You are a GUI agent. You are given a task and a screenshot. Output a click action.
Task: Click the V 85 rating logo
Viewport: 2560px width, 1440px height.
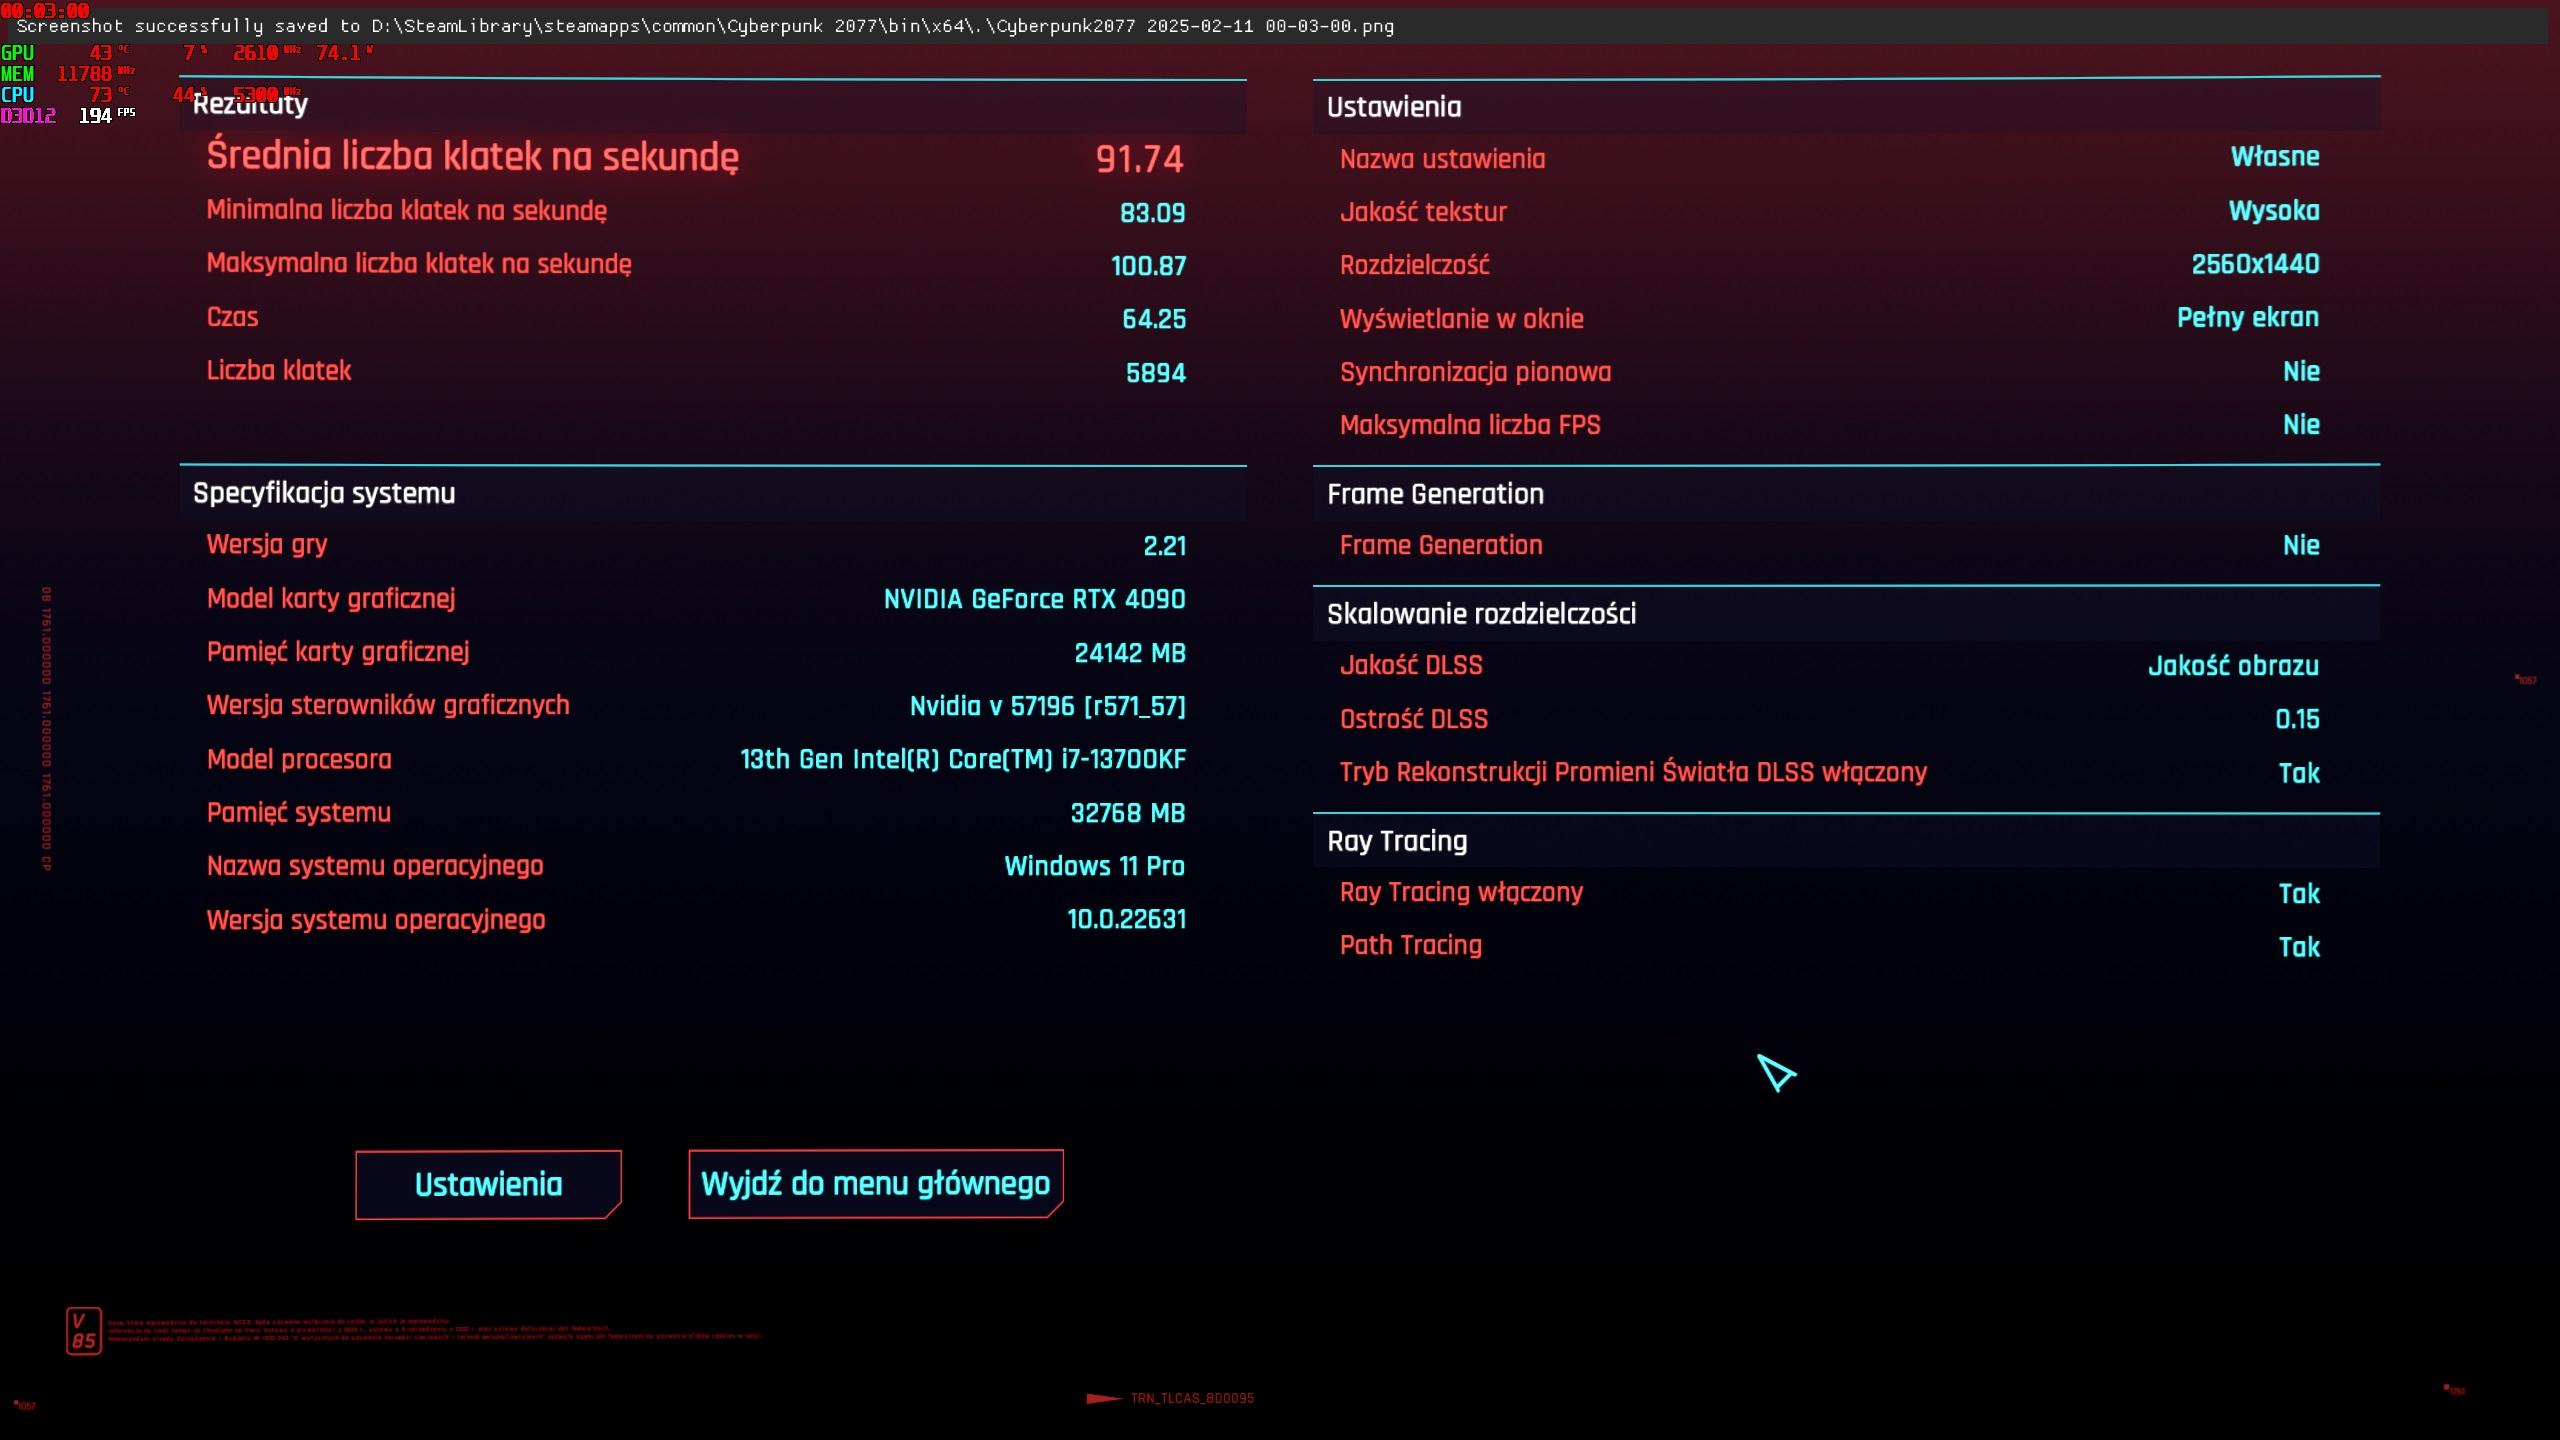[84, 1331]
